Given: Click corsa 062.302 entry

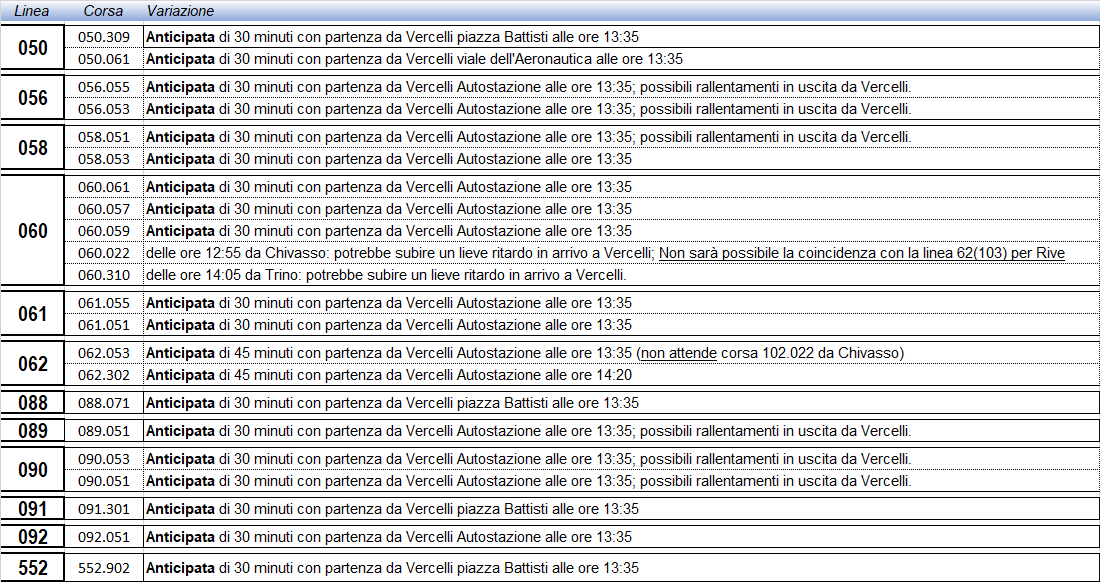Looking at the screenshot, I should [x=104, y=375].
